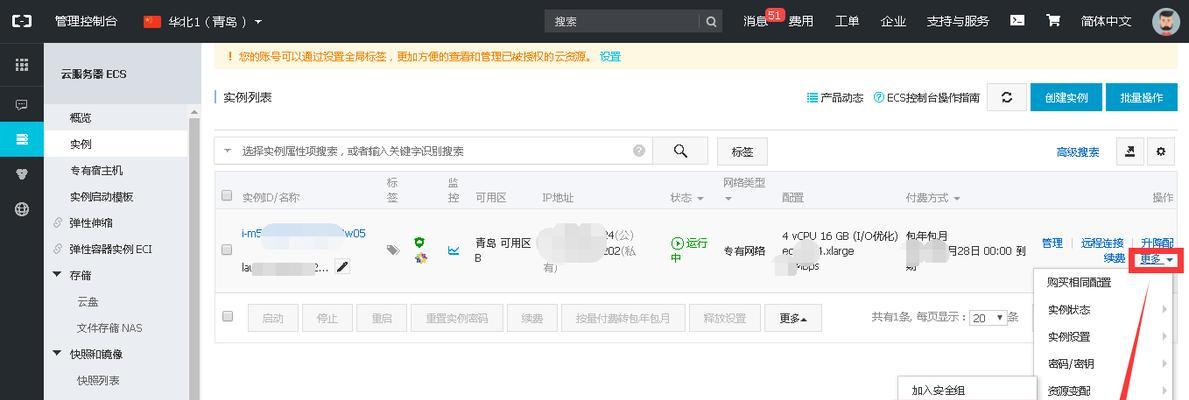Click the top bar 搜索 input field
The height and width of the screenshot is (400, 1189).
pyautogui.click(x=623, y=21)
